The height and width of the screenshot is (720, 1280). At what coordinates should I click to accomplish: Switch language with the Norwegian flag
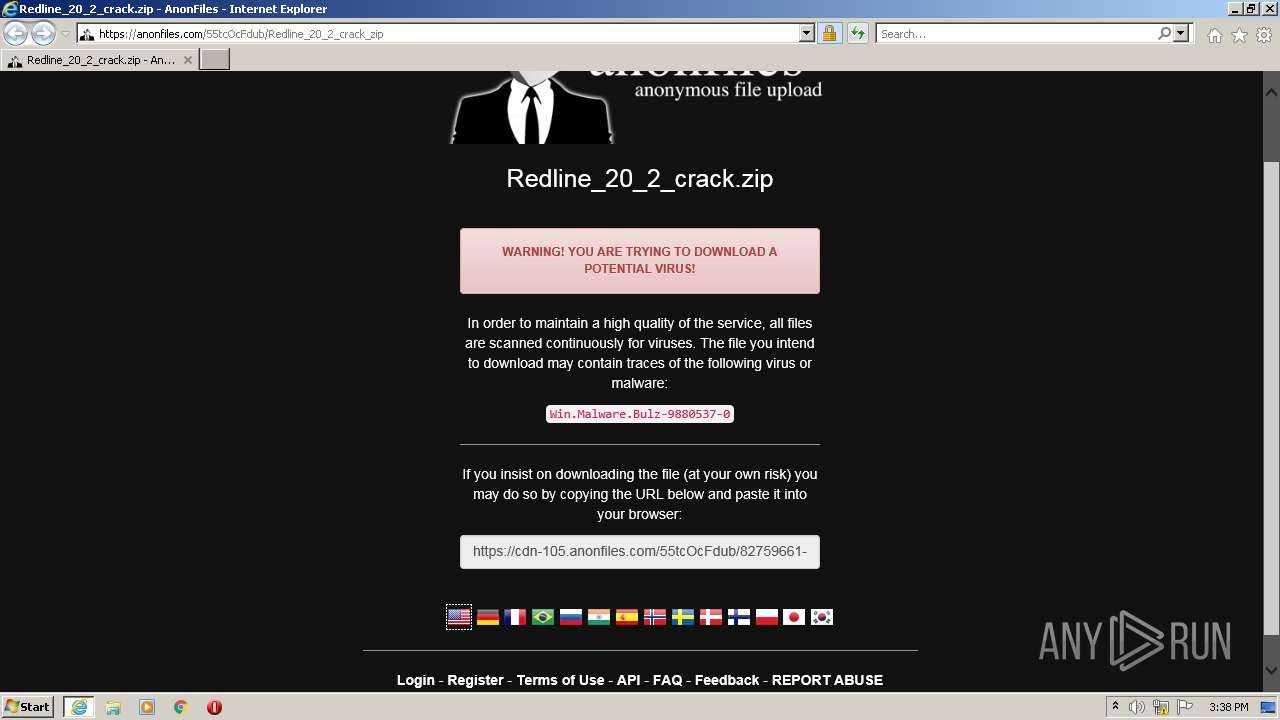pyautogui.click(x=655, y=617)
